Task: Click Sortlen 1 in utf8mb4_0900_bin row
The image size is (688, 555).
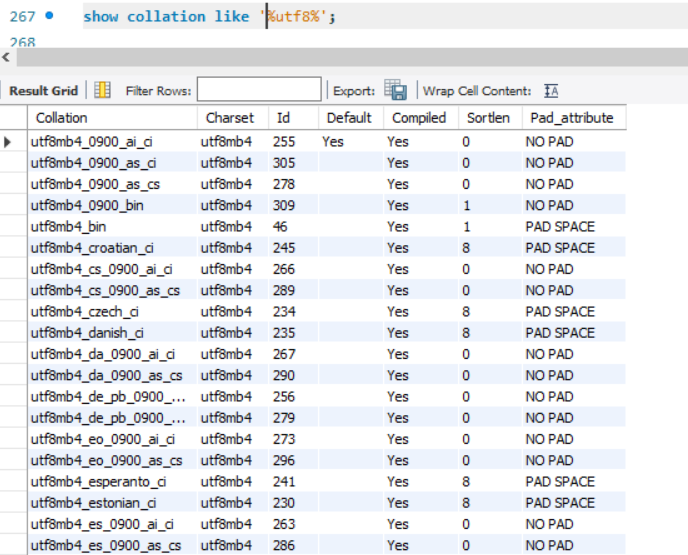Action: pyautogui.click(x=491, y=205)
